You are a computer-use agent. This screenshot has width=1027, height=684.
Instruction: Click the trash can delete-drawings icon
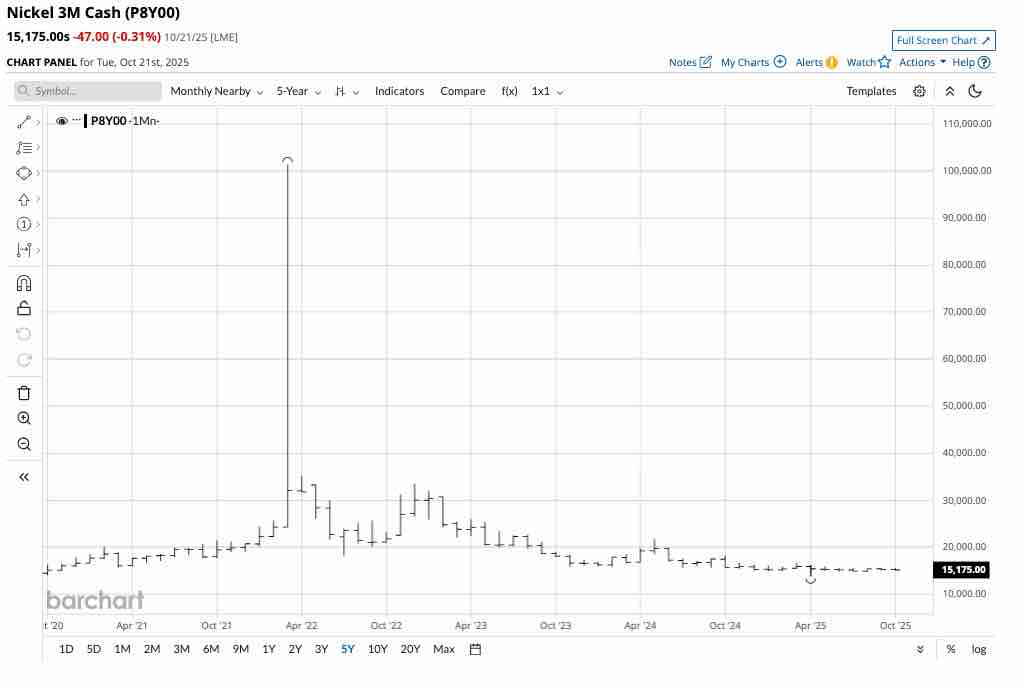24,393
